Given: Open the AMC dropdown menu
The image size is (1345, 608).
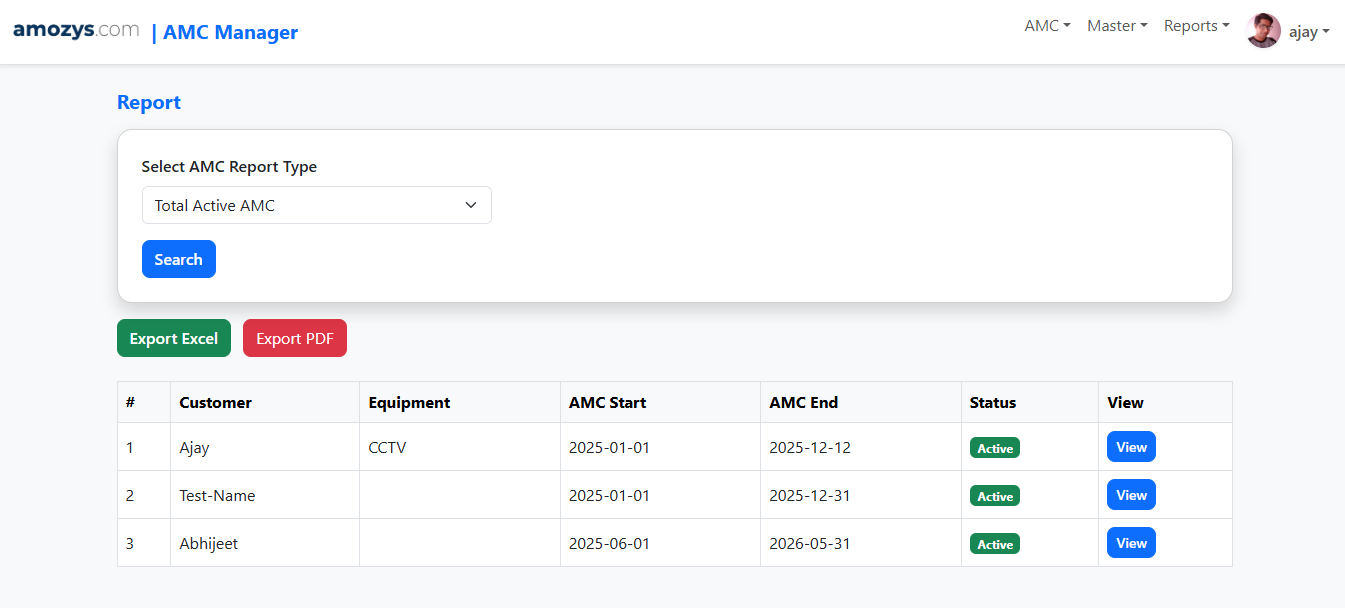Looking at the screenshot, I should click(x=1047, y=26).
